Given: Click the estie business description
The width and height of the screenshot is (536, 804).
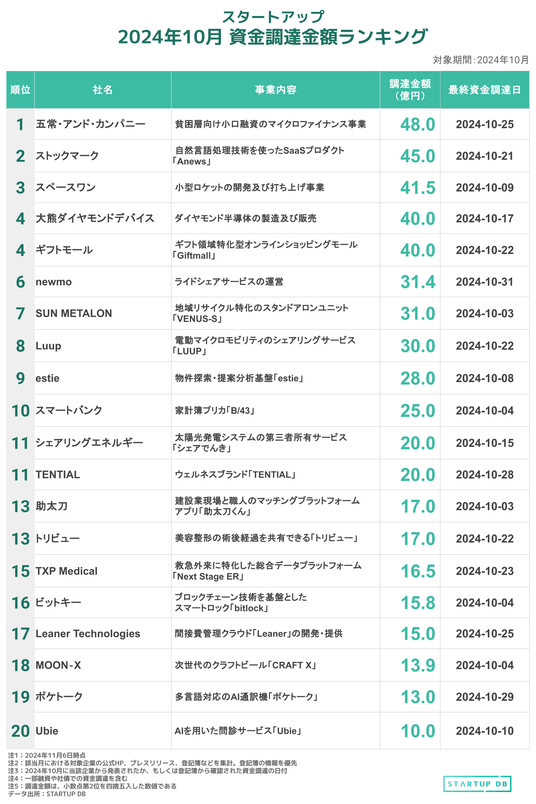Looking at the screenshot, I should point(239,378).
